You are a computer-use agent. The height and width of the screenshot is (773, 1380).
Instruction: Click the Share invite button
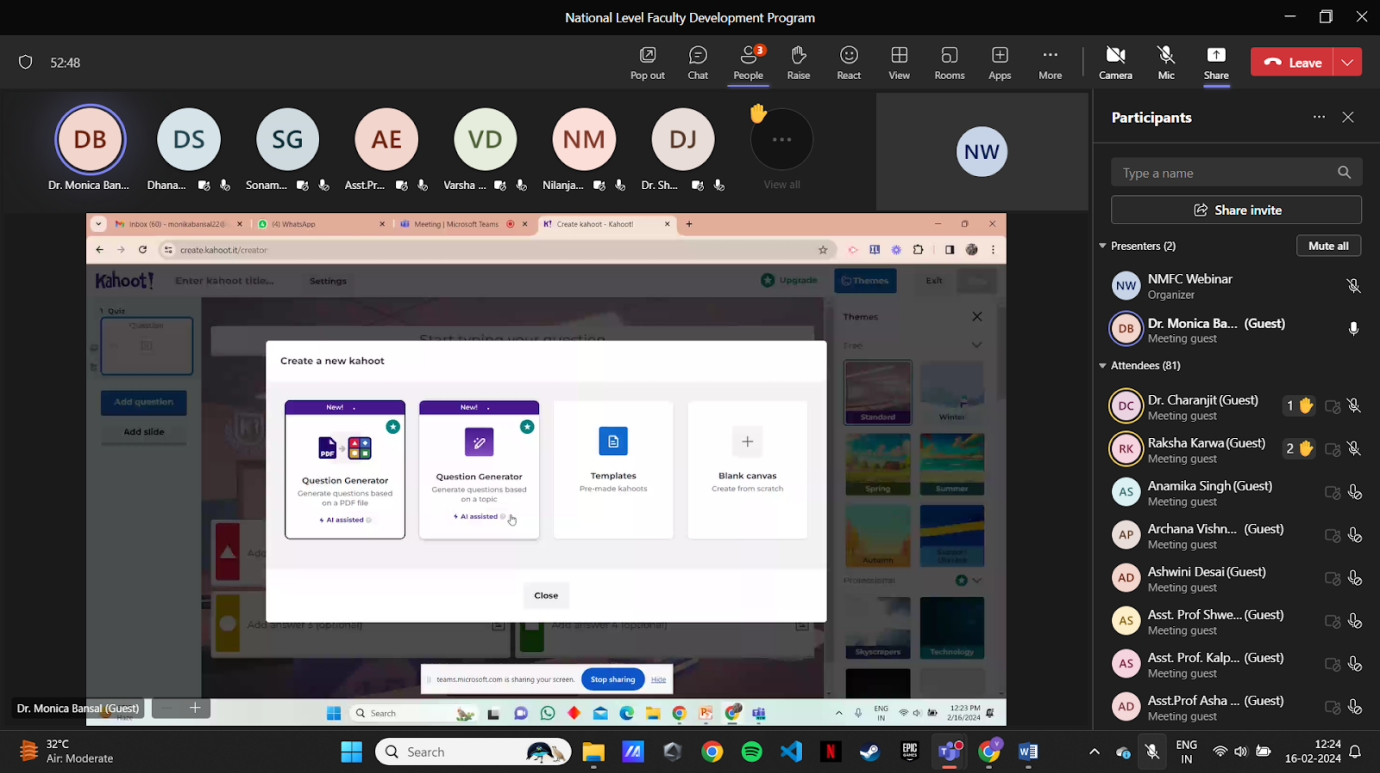(x=1236, y=210)
